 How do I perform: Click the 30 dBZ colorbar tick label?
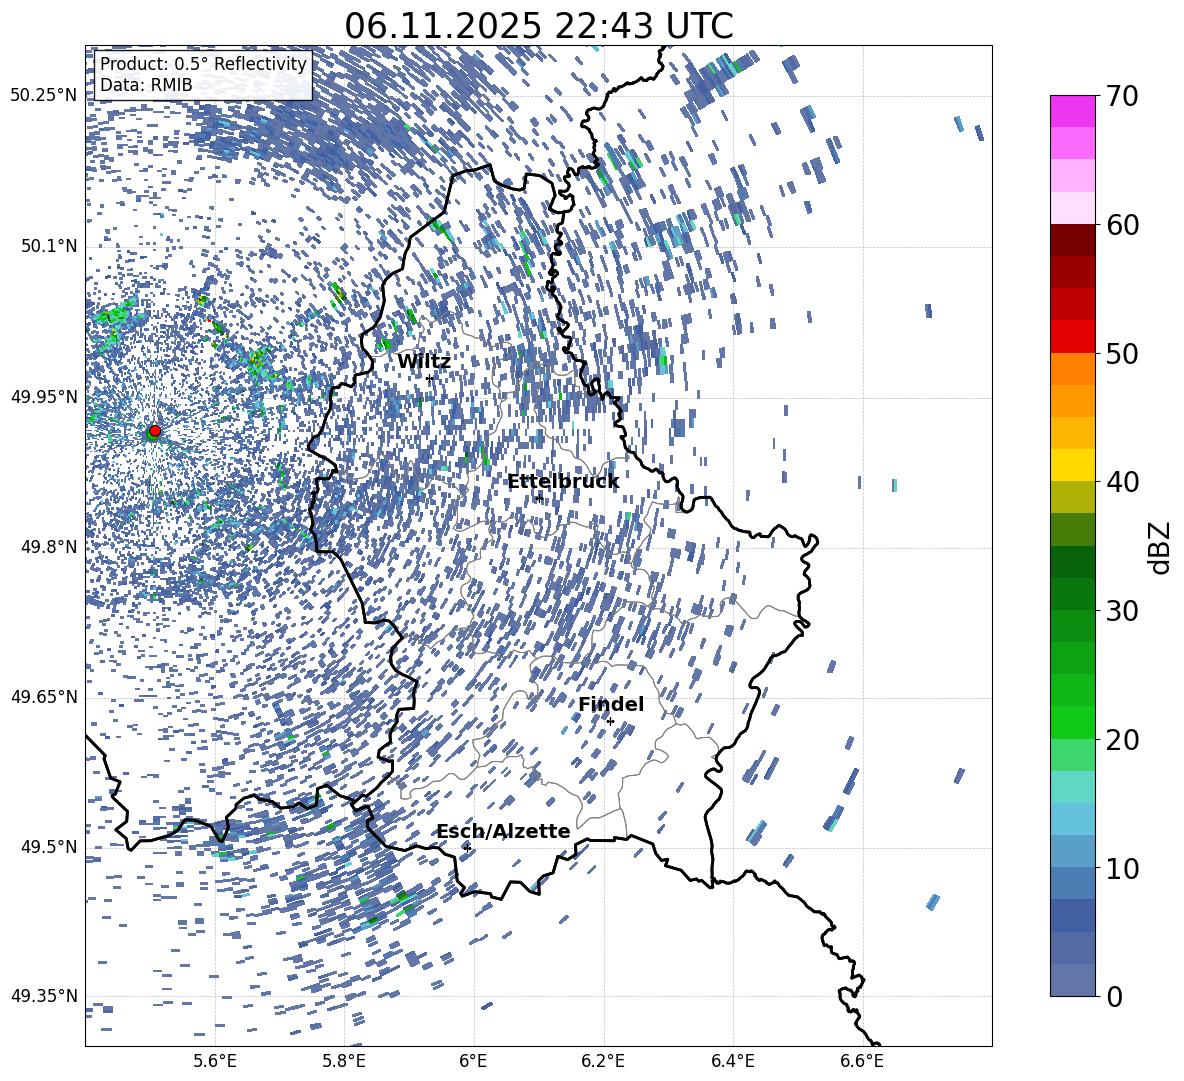[1121, 611]
